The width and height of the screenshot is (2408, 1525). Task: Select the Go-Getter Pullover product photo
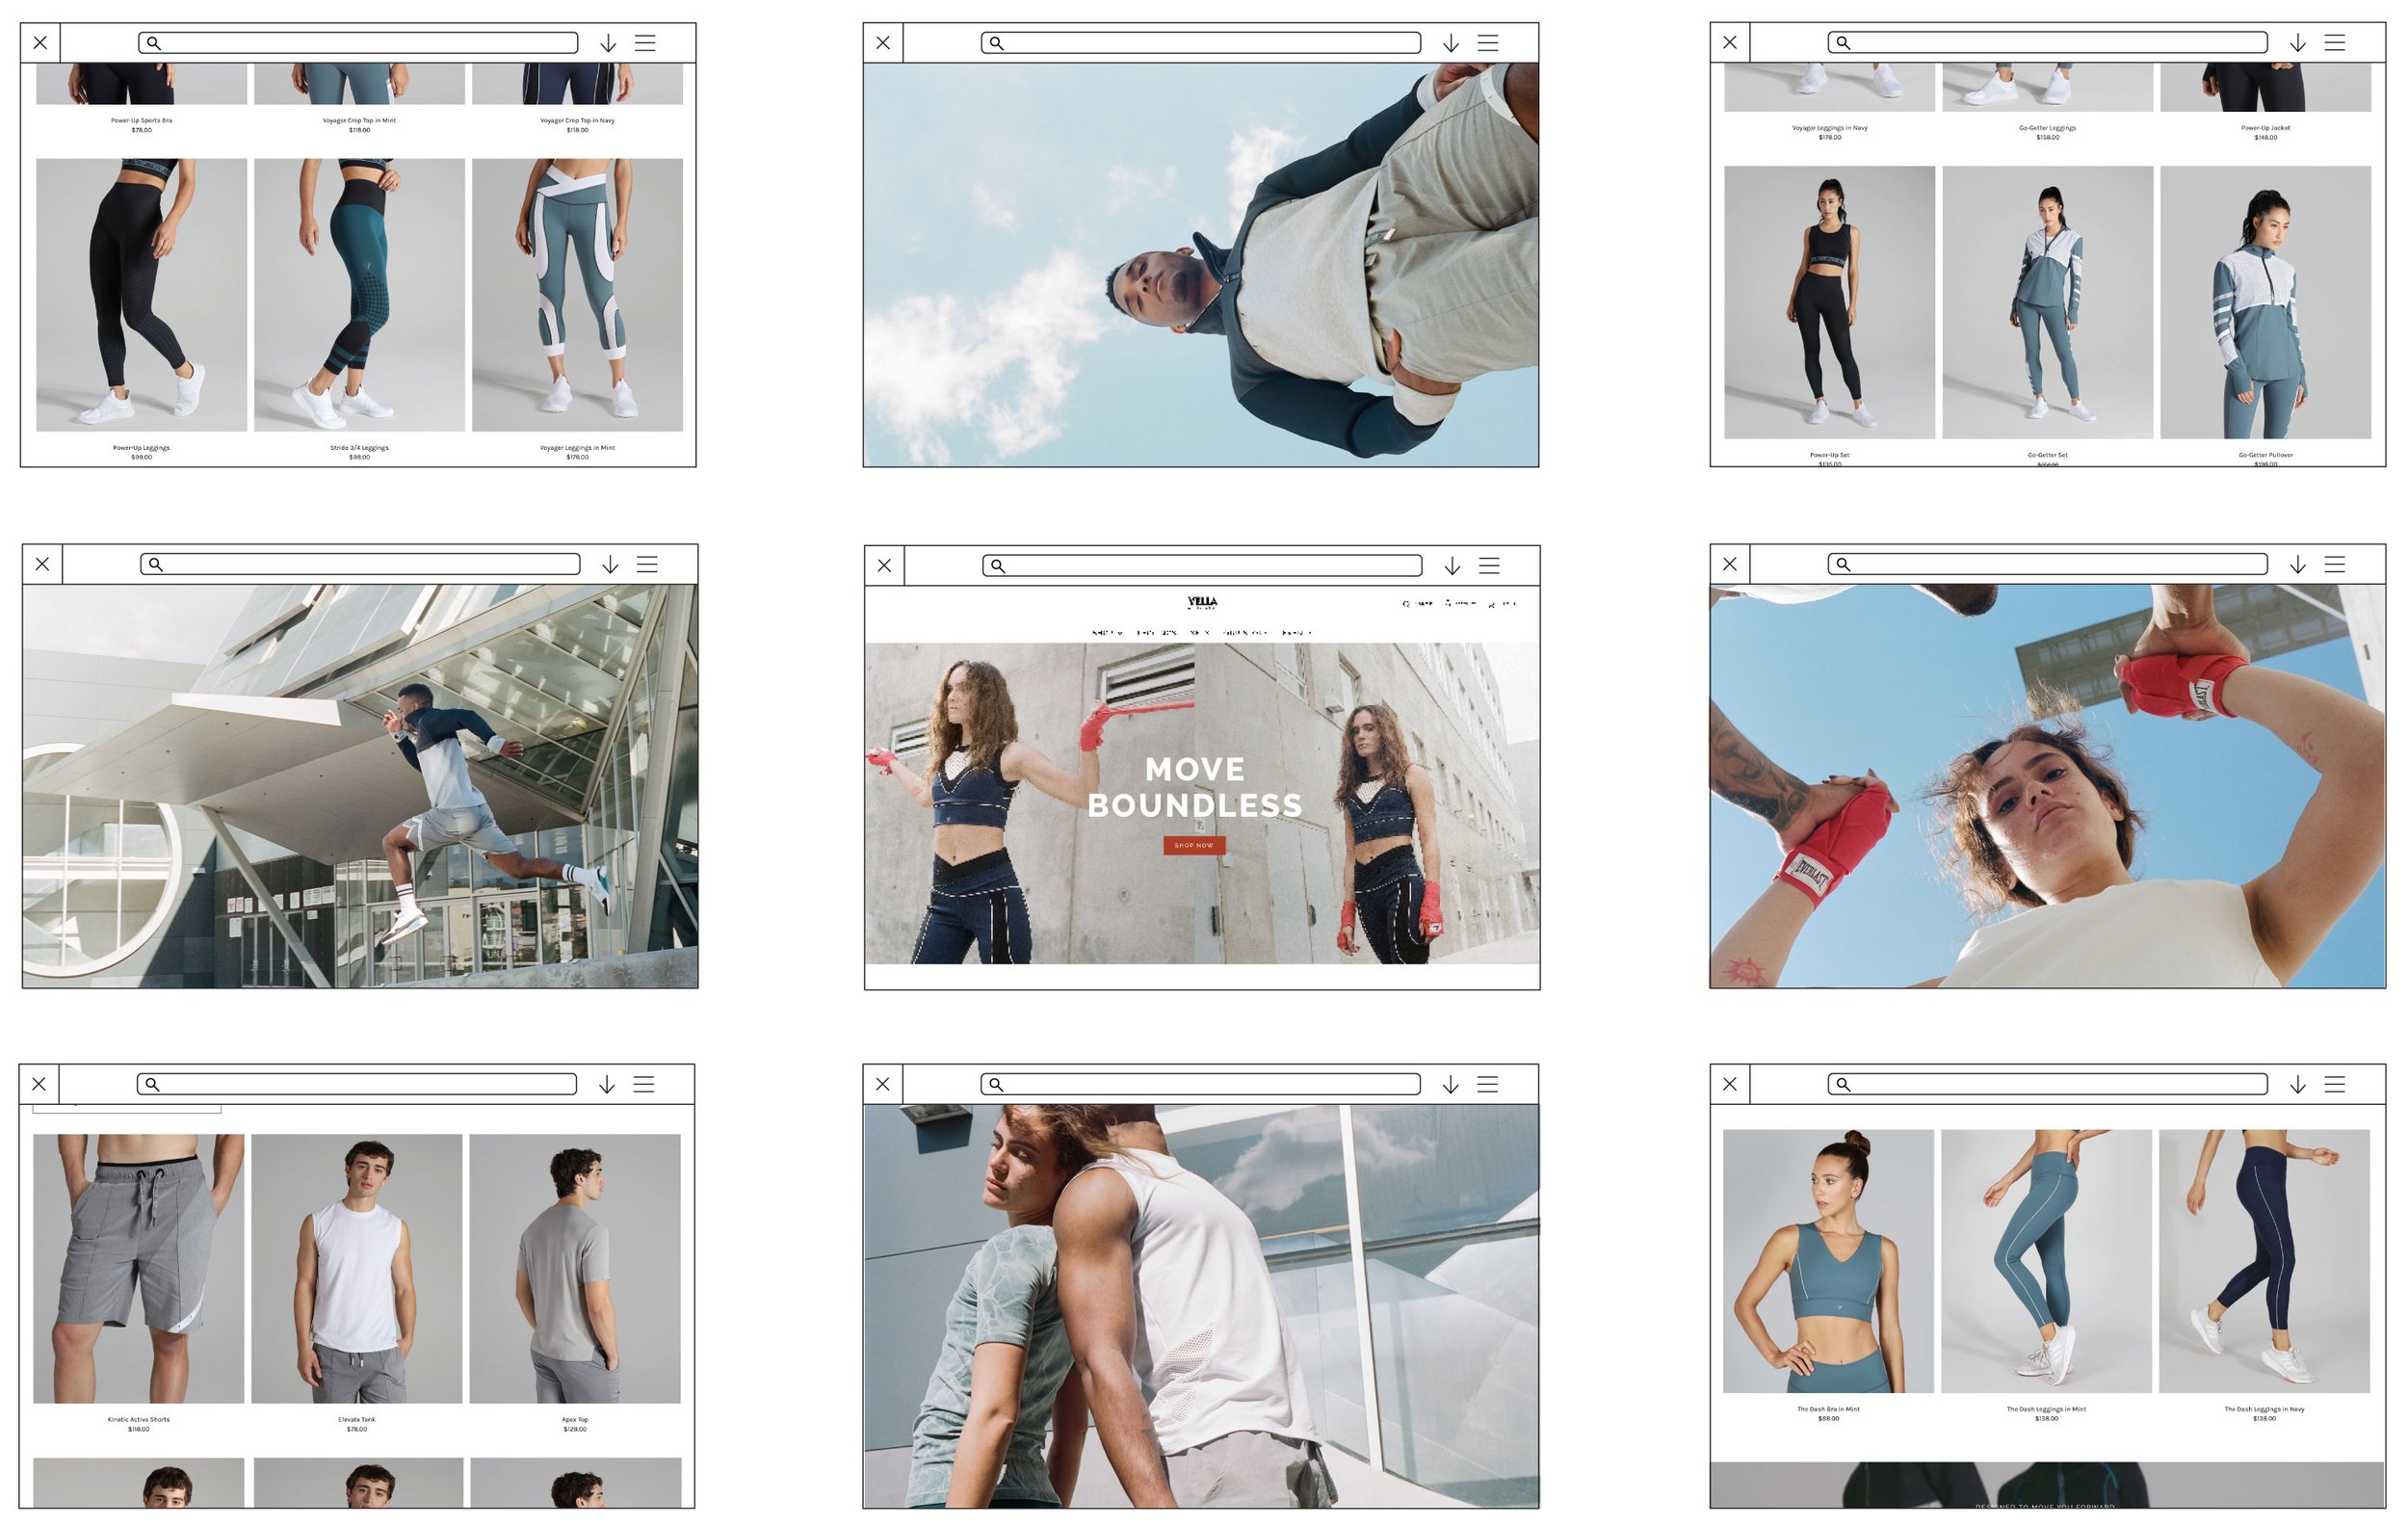(2265, 302)
